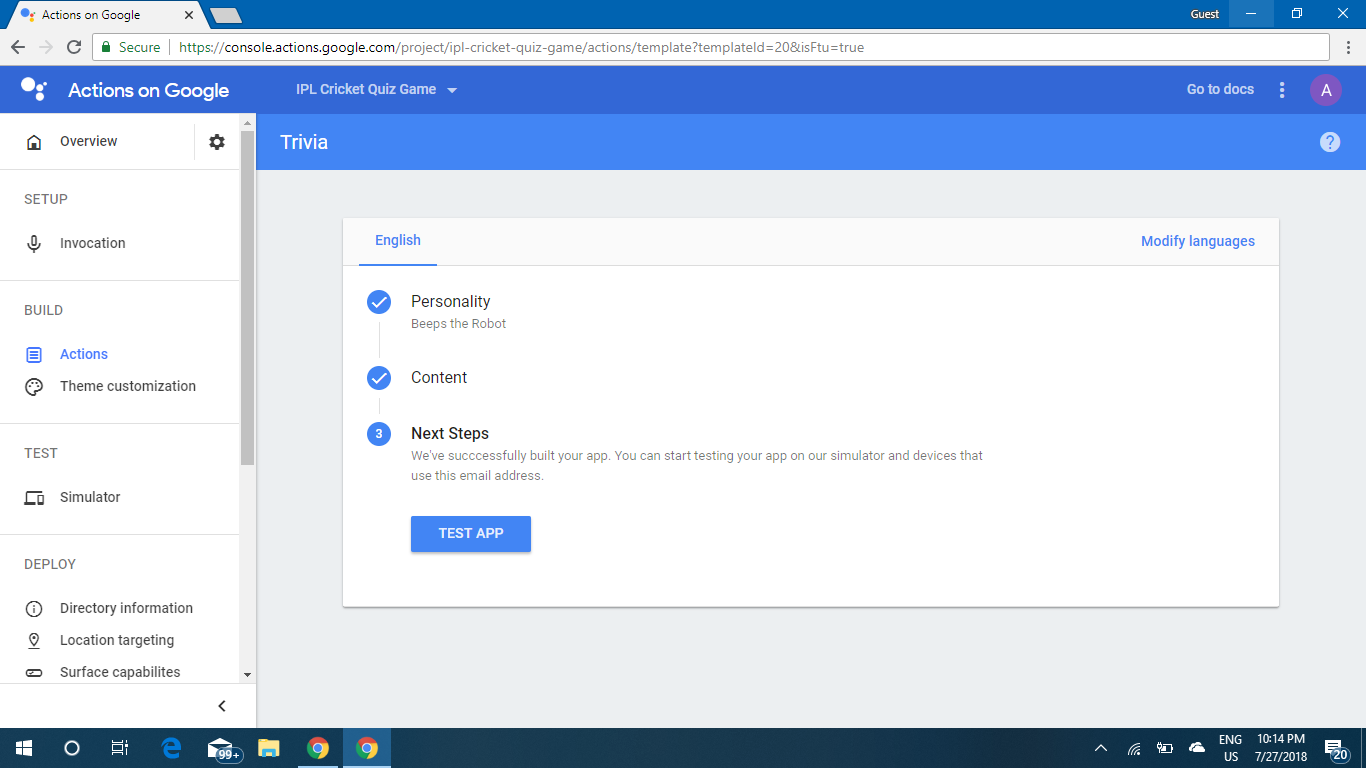Click the Overview home icon
This screenshot has width=1366, height=768.
34,142
